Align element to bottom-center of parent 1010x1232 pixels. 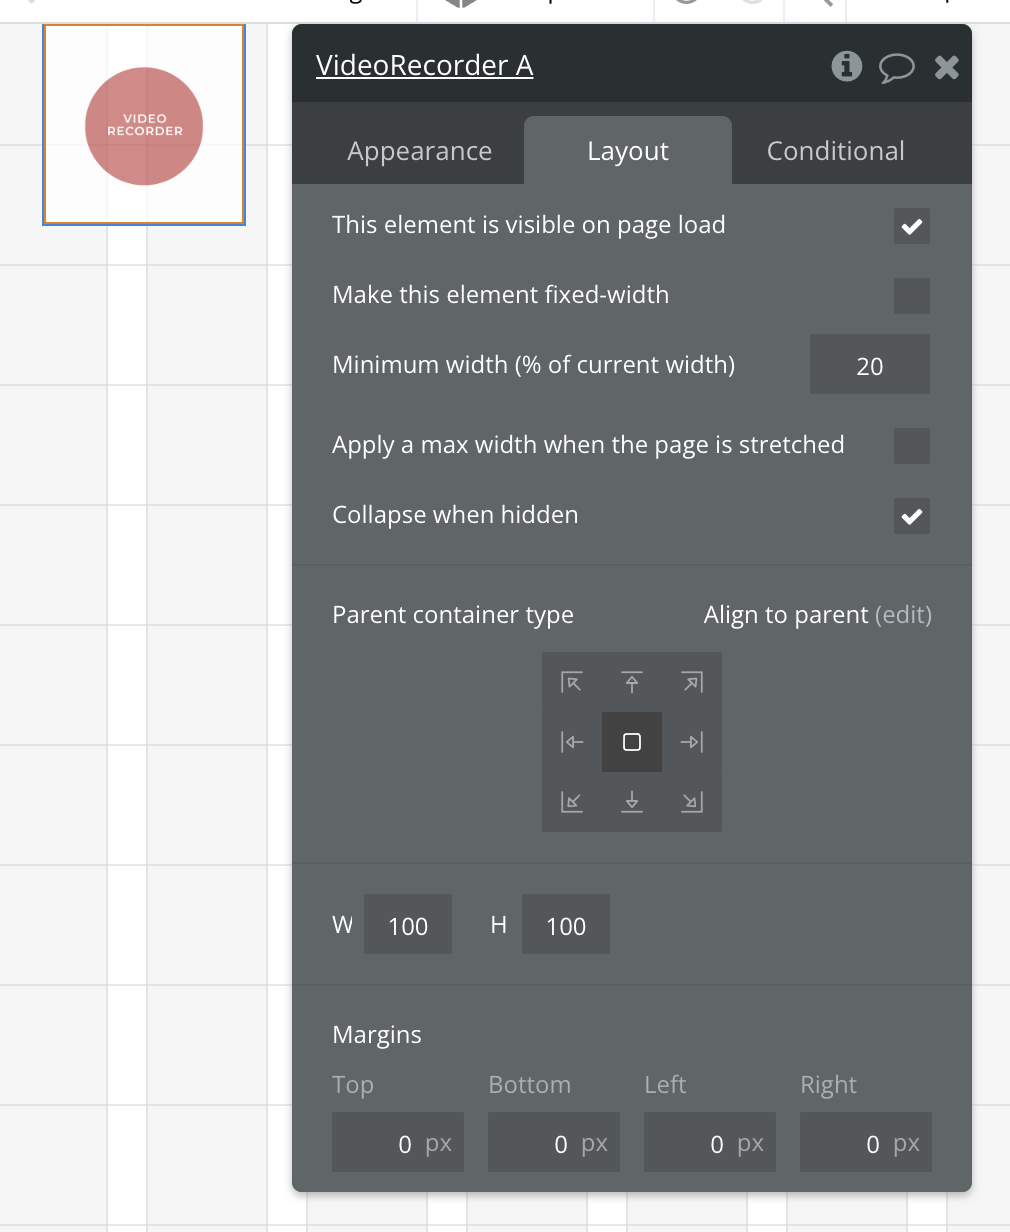click(632, 802)
